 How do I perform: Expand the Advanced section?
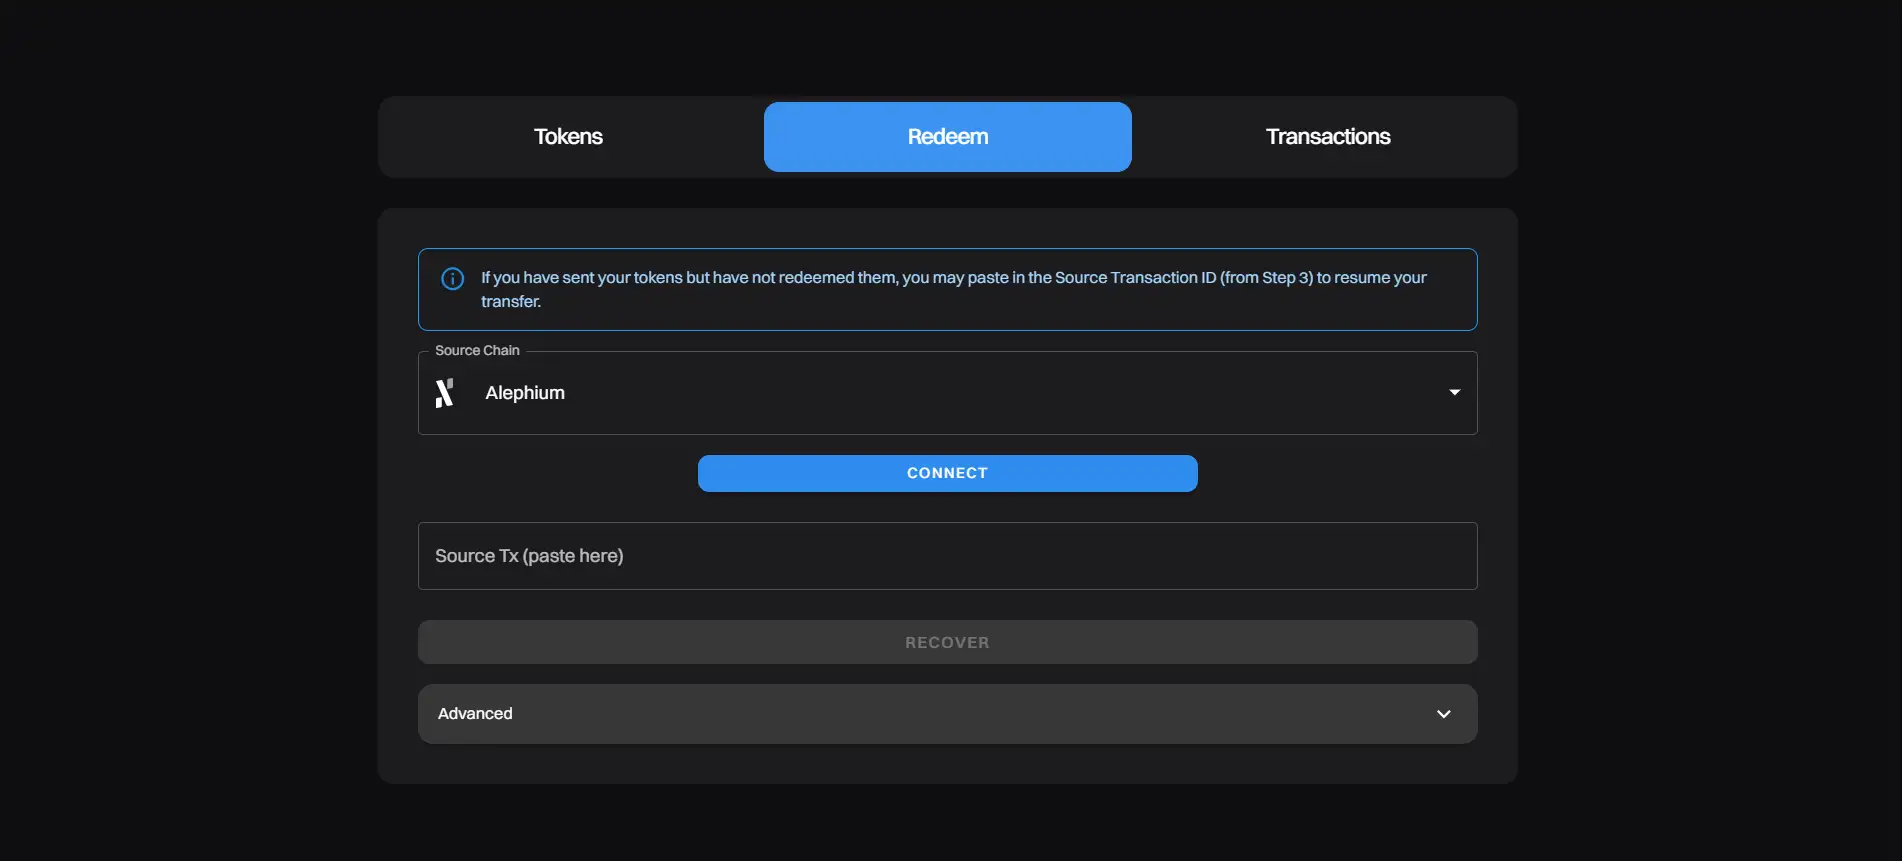(946, 714)
